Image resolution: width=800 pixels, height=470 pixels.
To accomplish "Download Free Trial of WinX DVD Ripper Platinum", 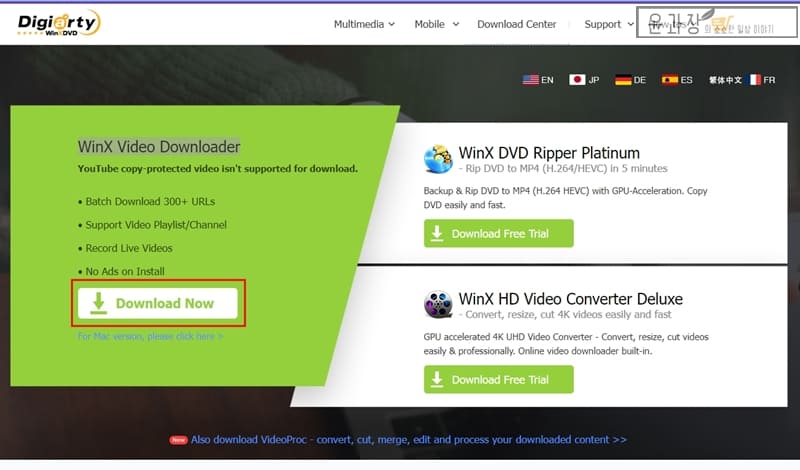I will 498,233.
